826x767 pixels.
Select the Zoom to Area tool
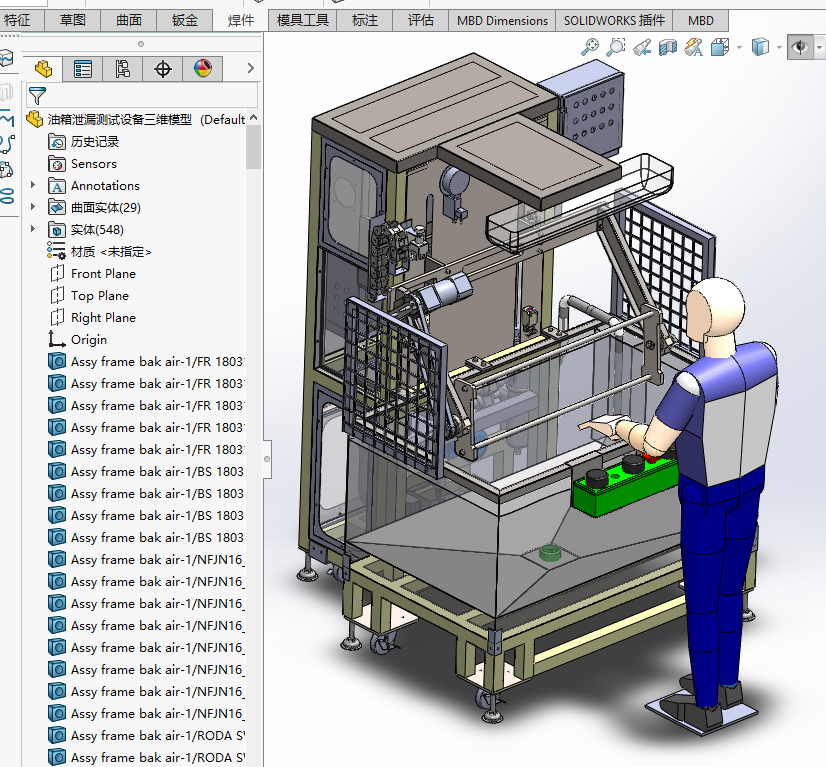[616, 47]
